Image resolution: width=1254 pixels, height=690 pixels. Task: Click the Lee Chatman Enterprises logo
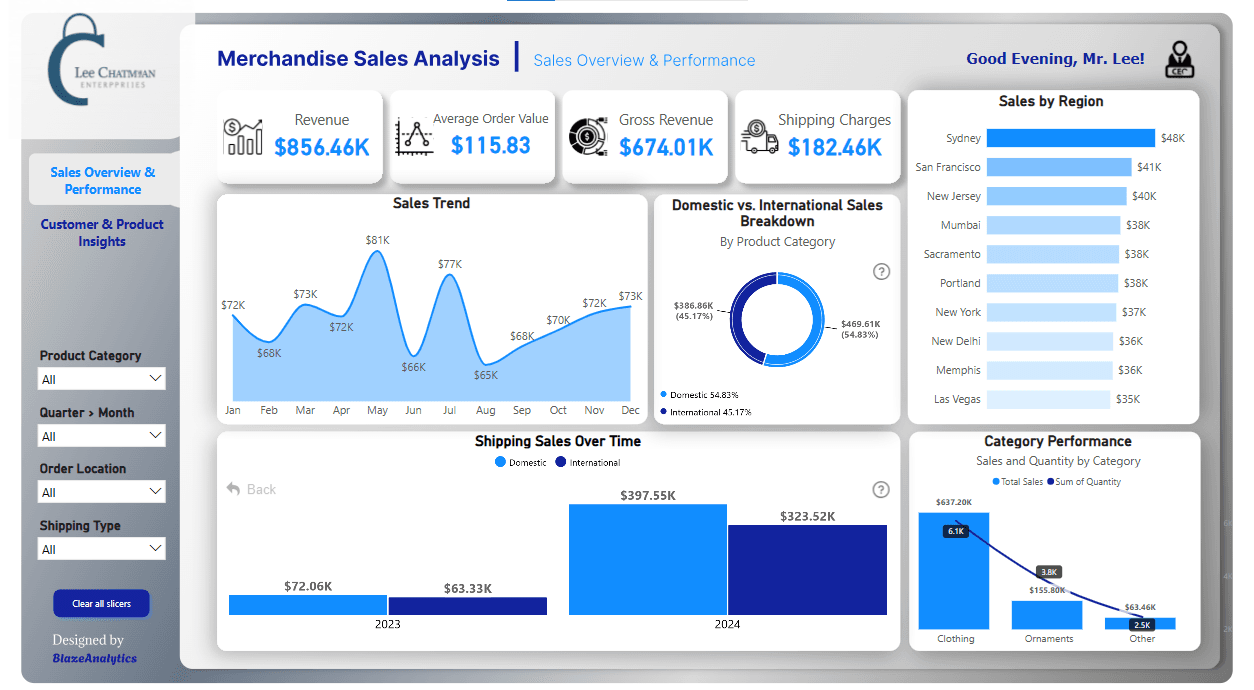point(100,62)
